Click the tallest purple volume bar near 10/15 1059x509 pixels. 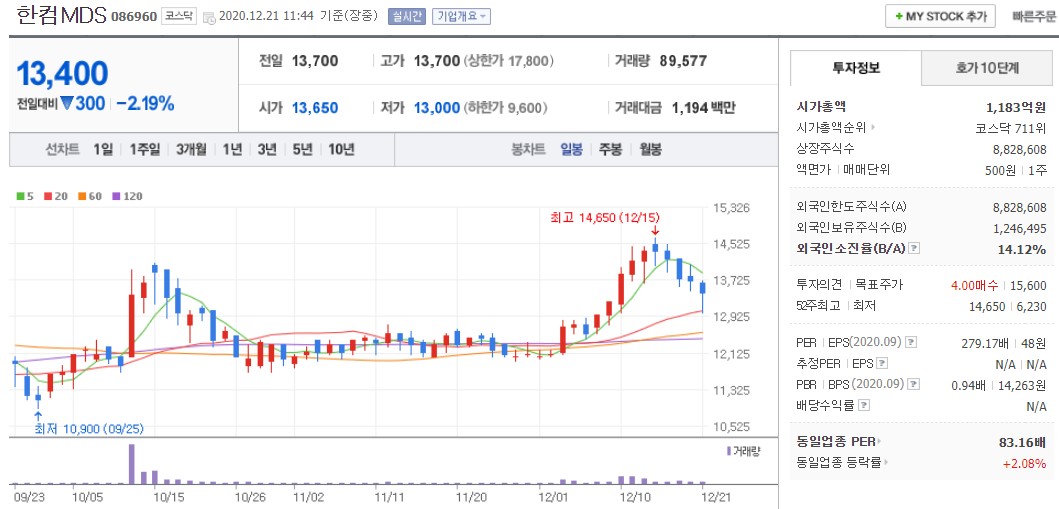(132, 464)
